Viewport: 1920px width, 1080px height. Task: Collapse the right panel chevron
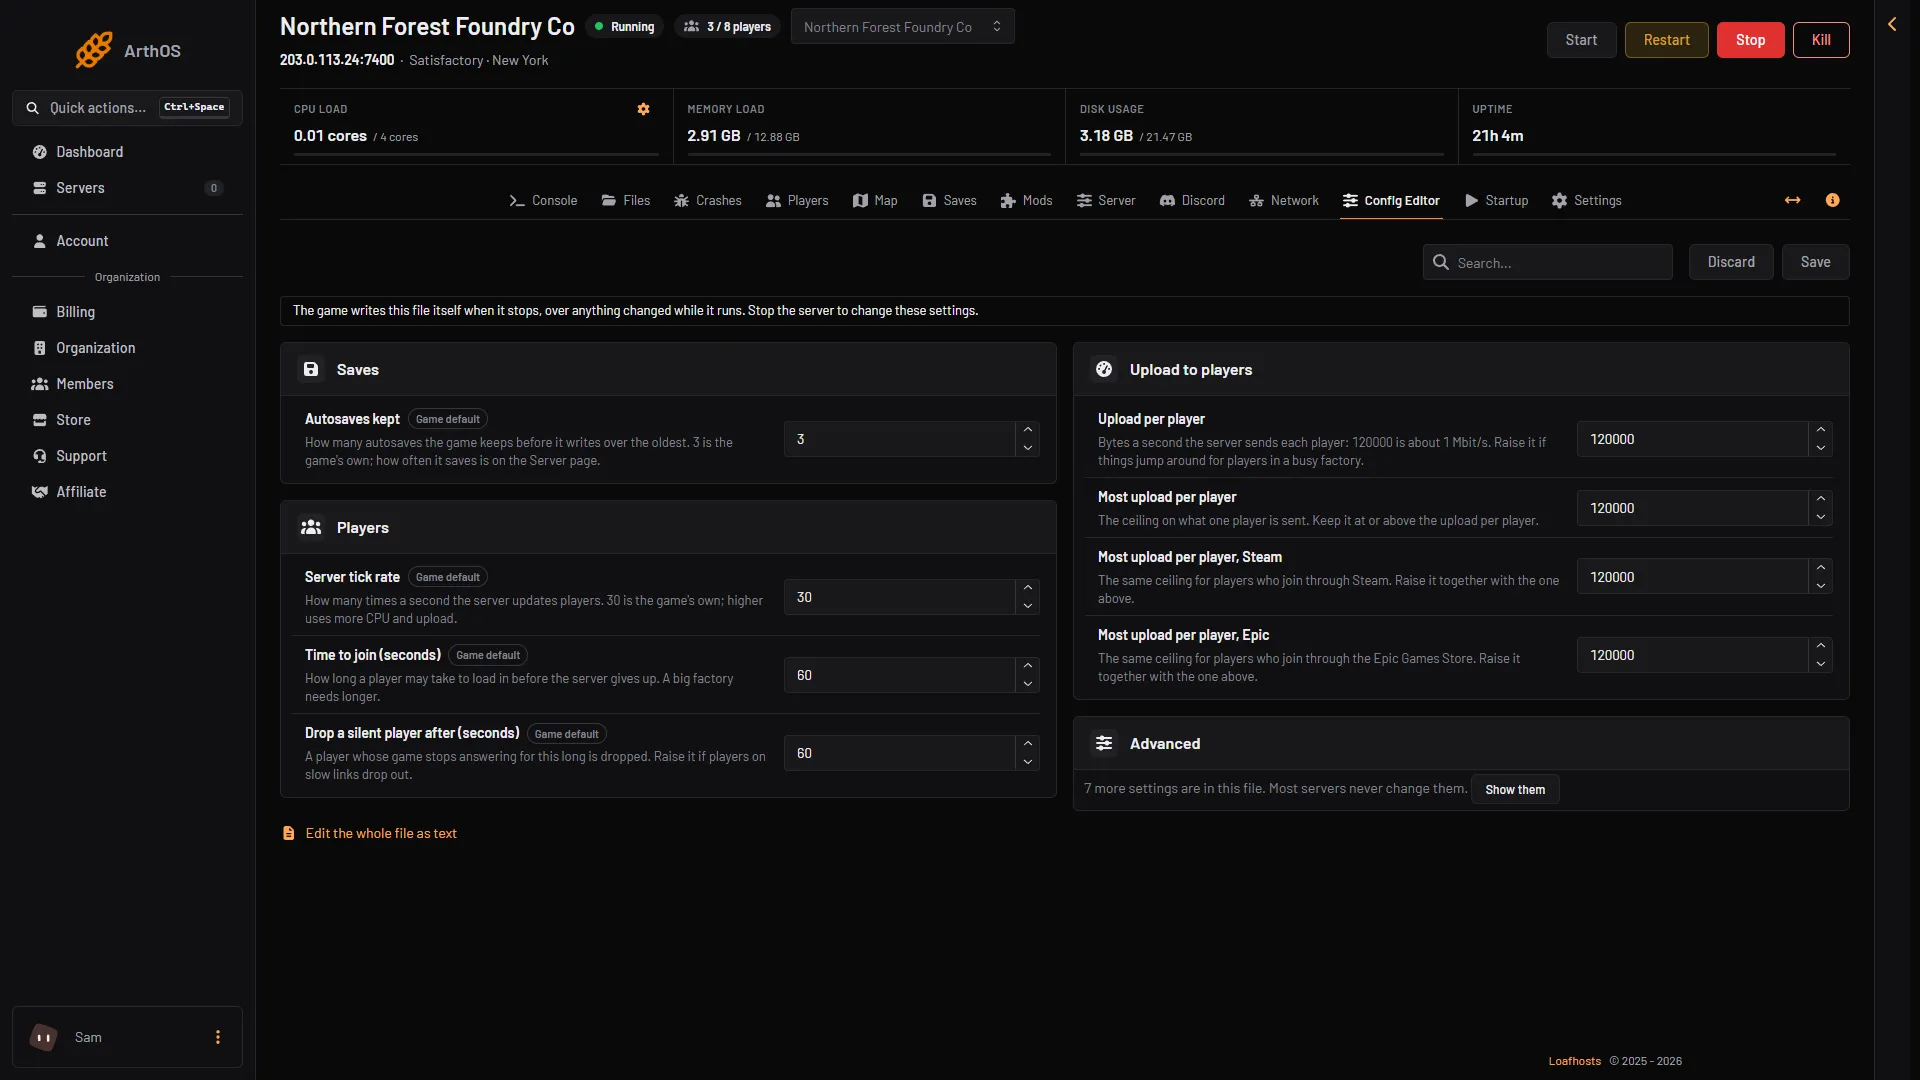pos(1892,24)
